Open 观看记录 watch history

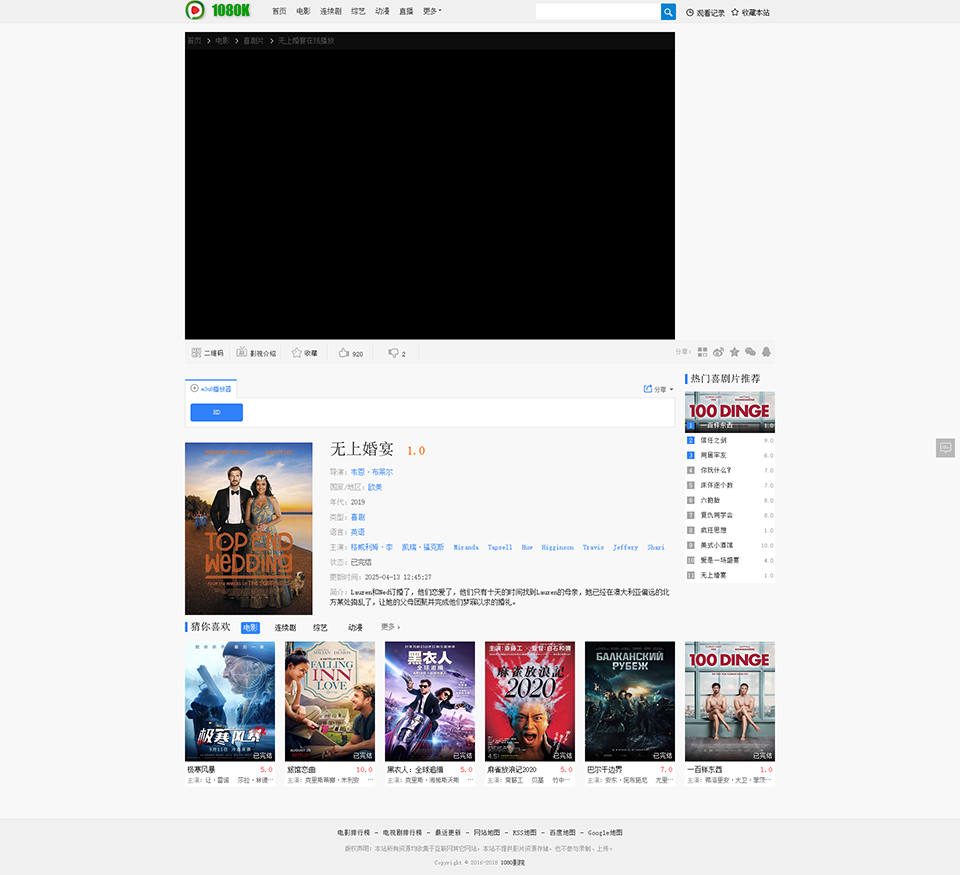705,13
